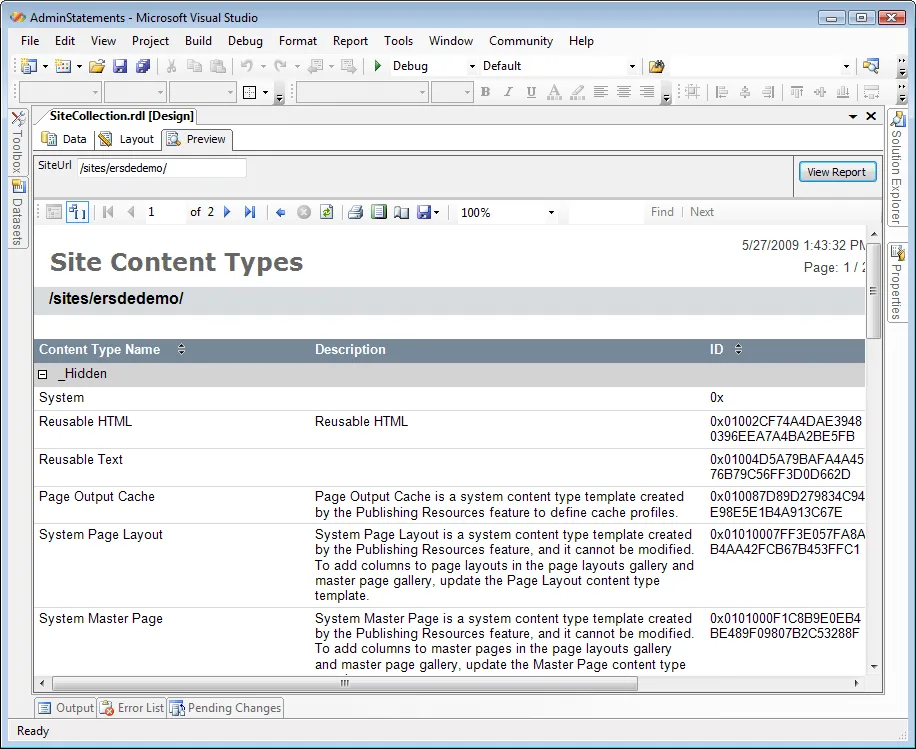Click inside the SiteUrl input field

click(x=160, y=167)
